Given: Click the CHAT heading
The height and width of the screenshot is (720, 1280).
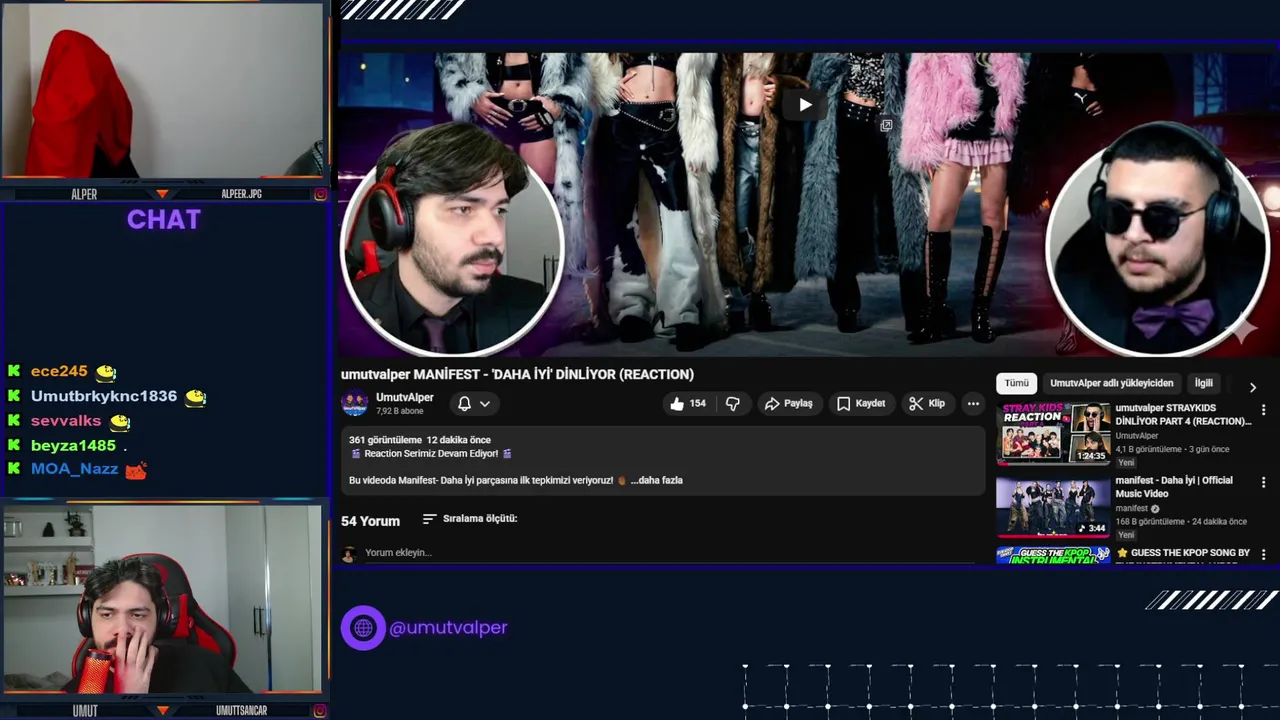Looking at the screenshot, I should pos(164,220).
